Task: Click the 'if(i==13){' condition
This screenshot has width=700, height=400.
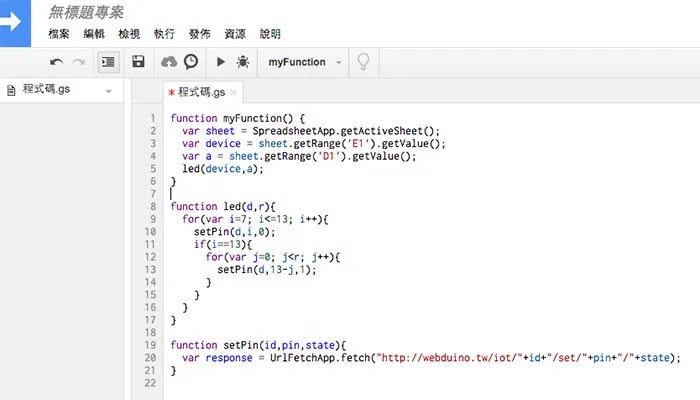Action: coord(223,244)
